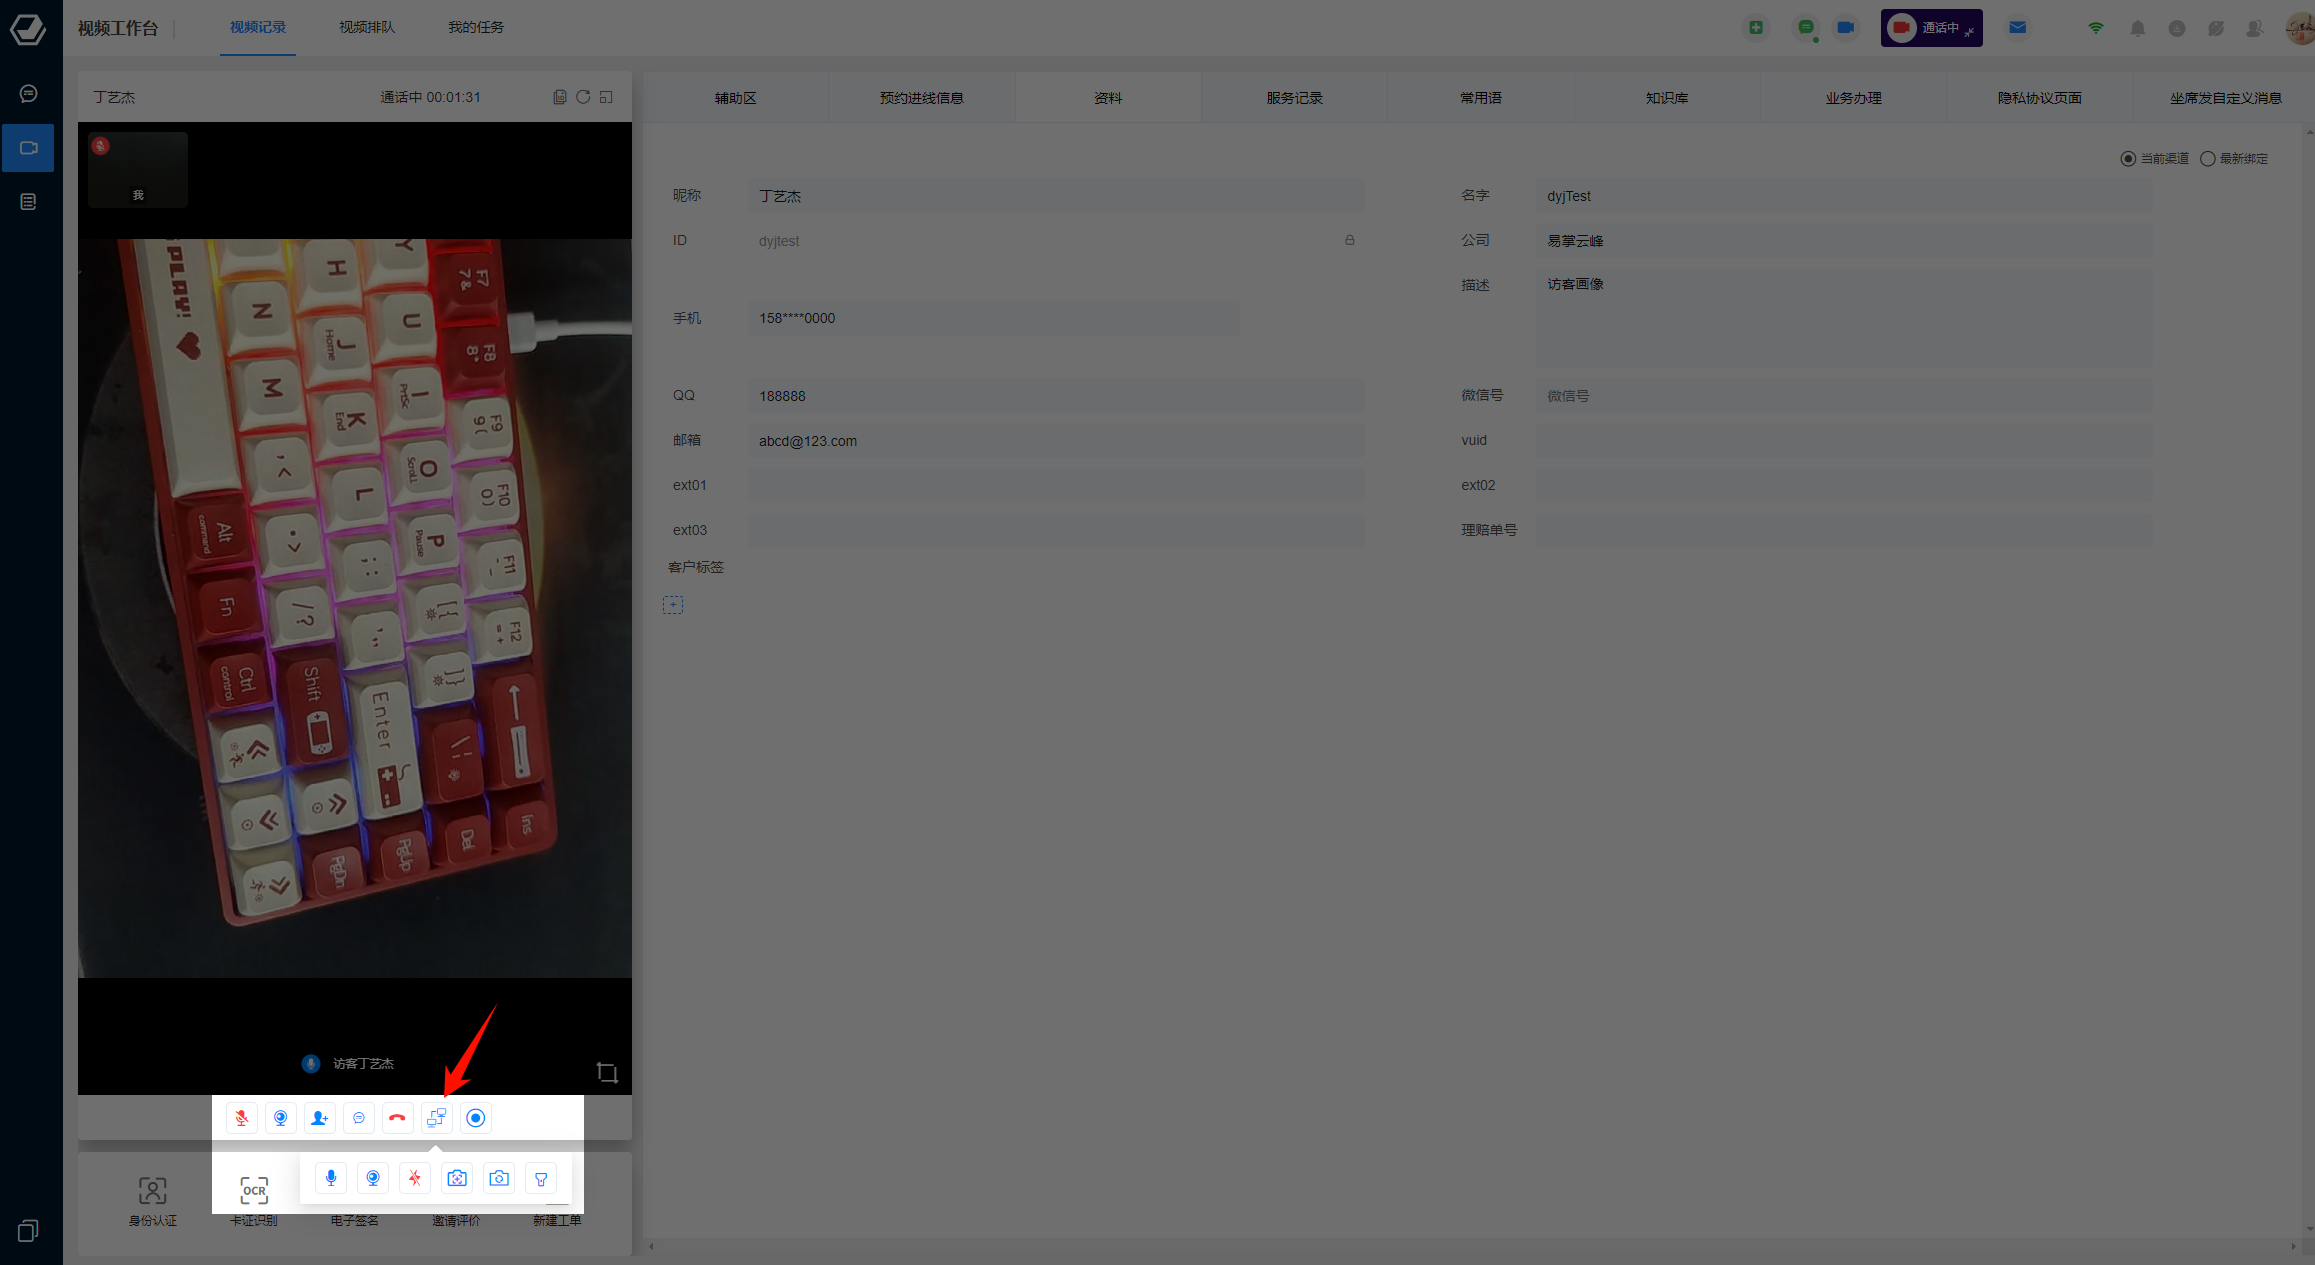The height and width of the screenshot is (1265, 2315).
Task: Click the 名字 field showing dyjTest
Action: [1845, 196]
